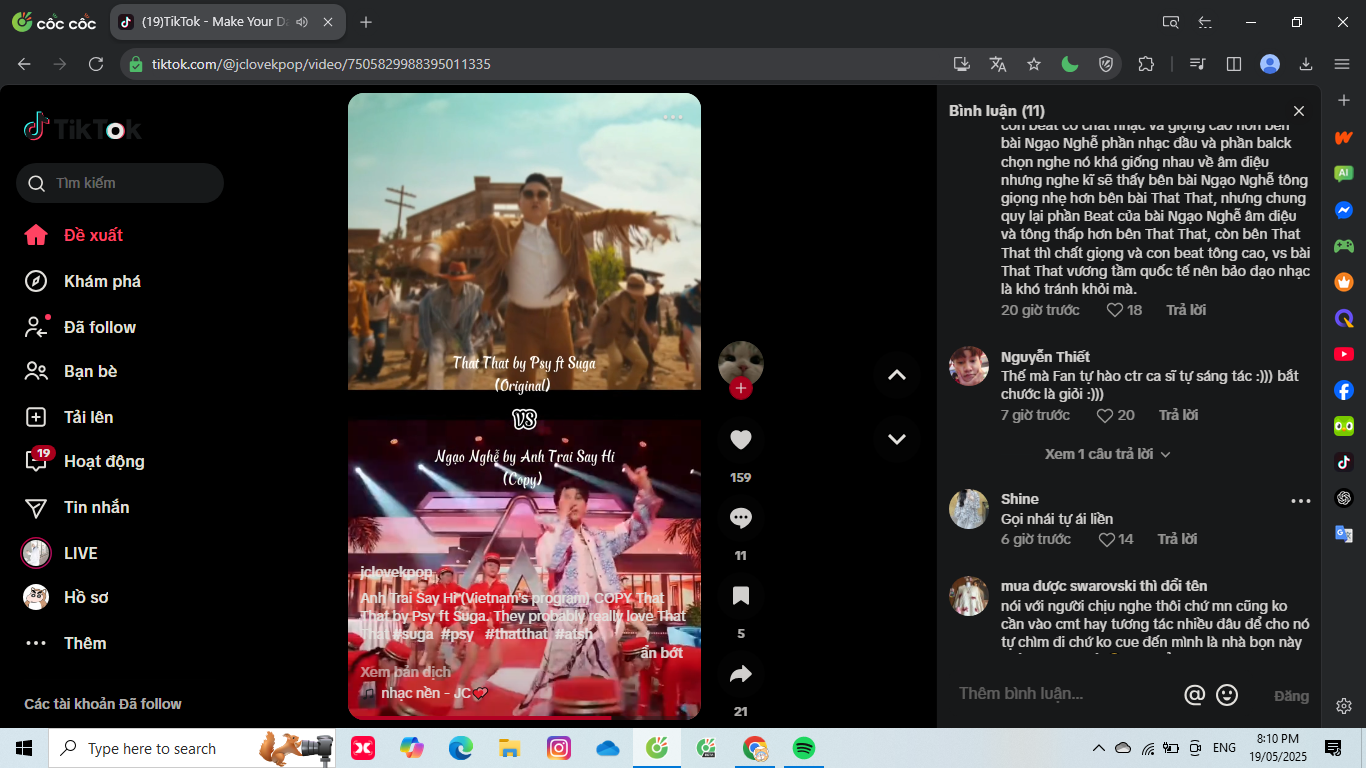This screenshot has height=768, width=1366.
Task: Close the Bình luận comments panel
Action: coord(1298,111)
